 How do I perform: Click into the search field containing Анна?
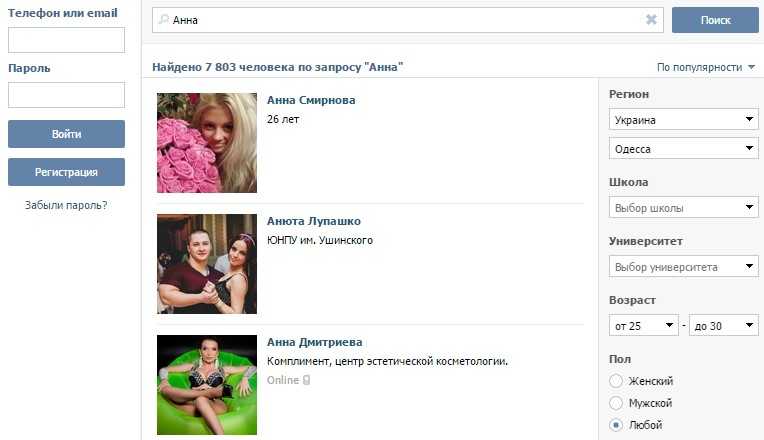point(407,20)
